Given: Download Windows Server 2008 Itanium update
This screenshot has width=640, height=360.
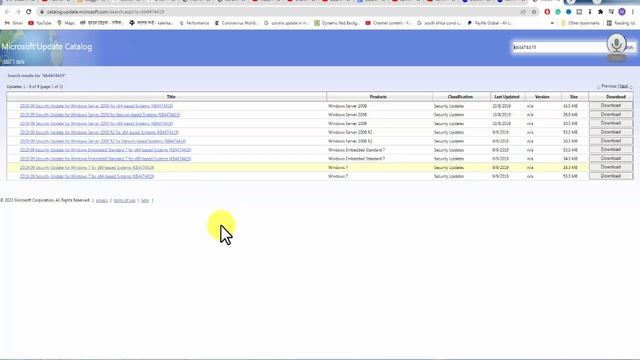Looking at the screenshot, I should pyautogui.click(x=611, y=115).
